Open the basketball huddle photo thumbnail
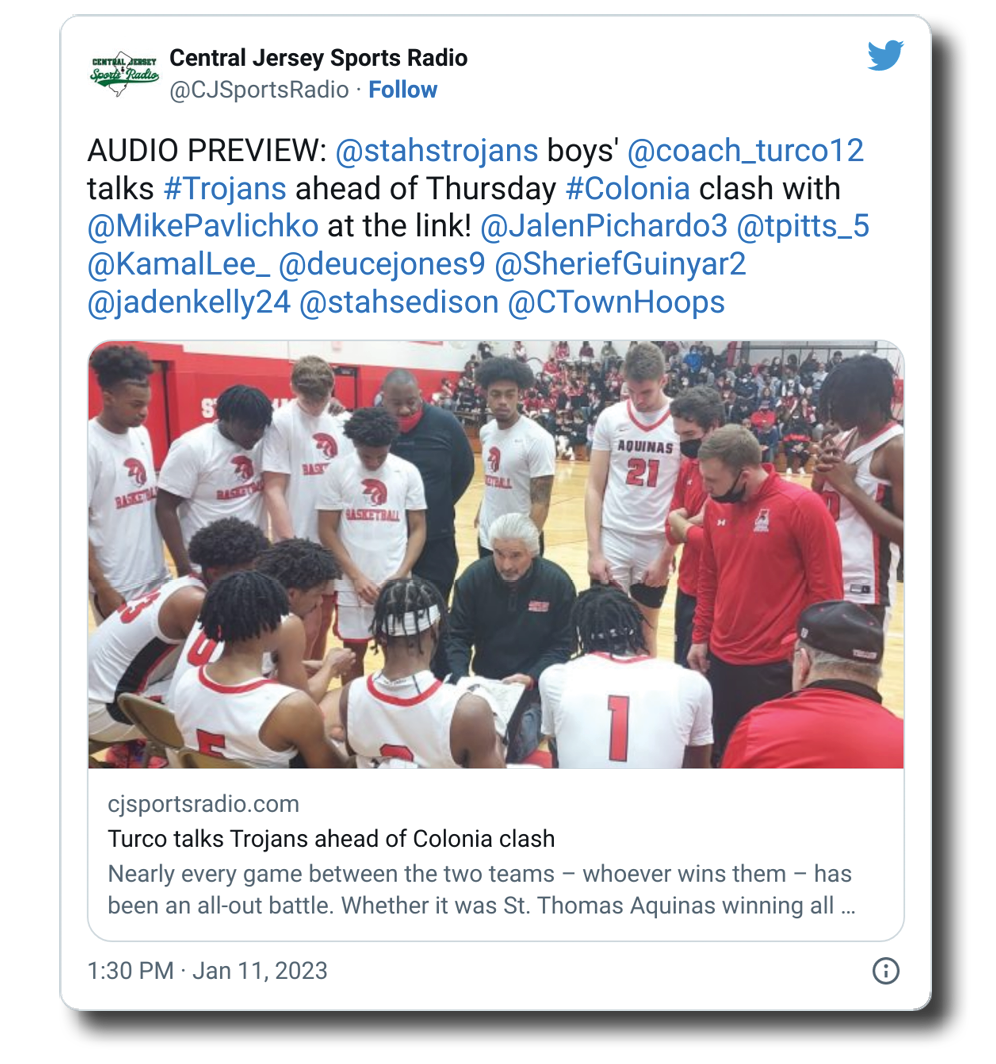The width and height of the screenshot is (996, 1064). click(x=496, y=554)
